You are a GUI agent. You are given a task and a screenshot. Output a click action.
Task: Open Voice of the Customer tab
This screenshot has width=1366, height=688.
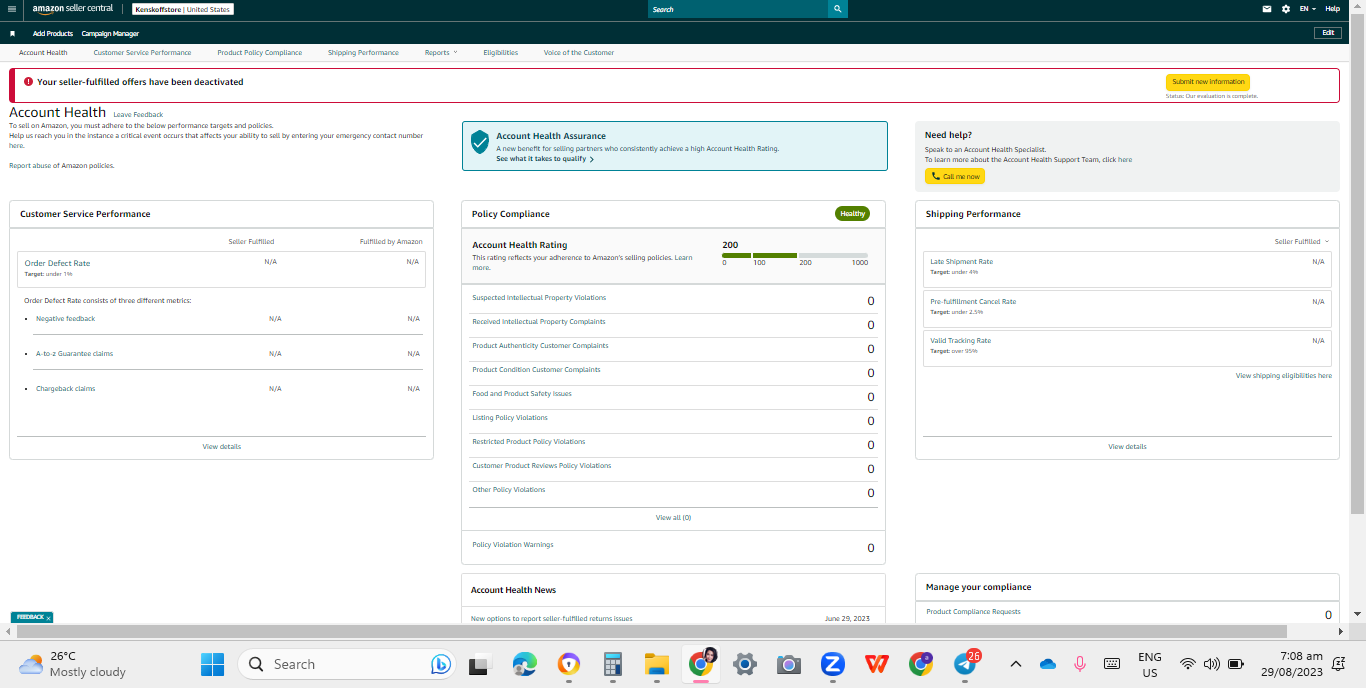[x=579, y=52]
